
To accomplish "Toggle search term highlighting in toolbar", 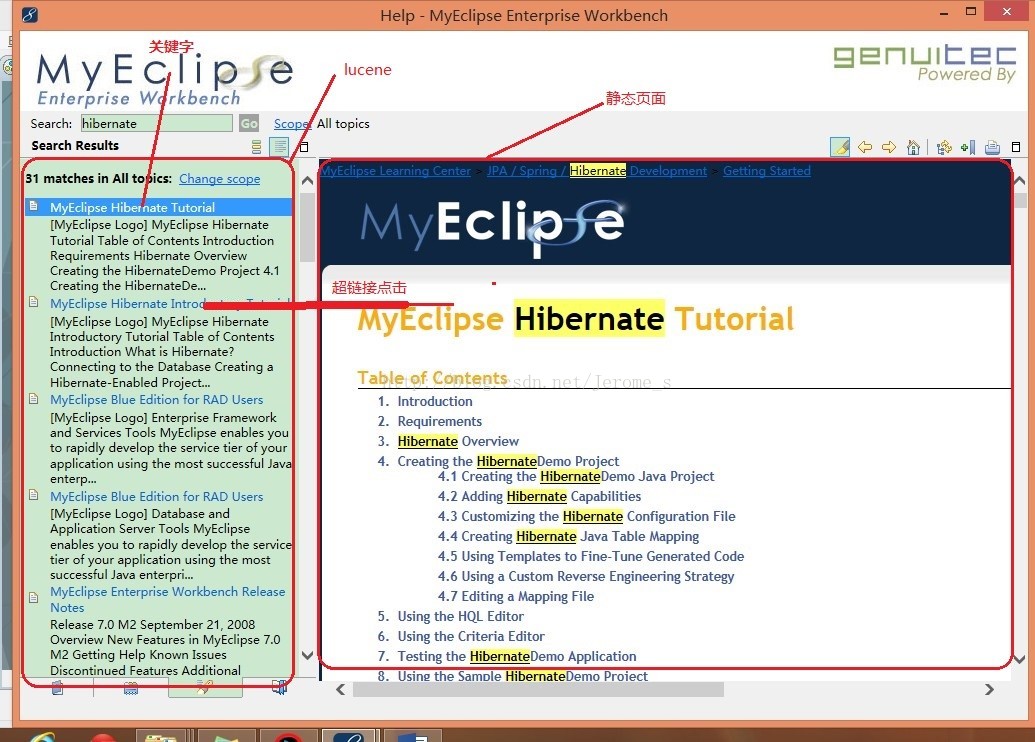I will 840,147.
